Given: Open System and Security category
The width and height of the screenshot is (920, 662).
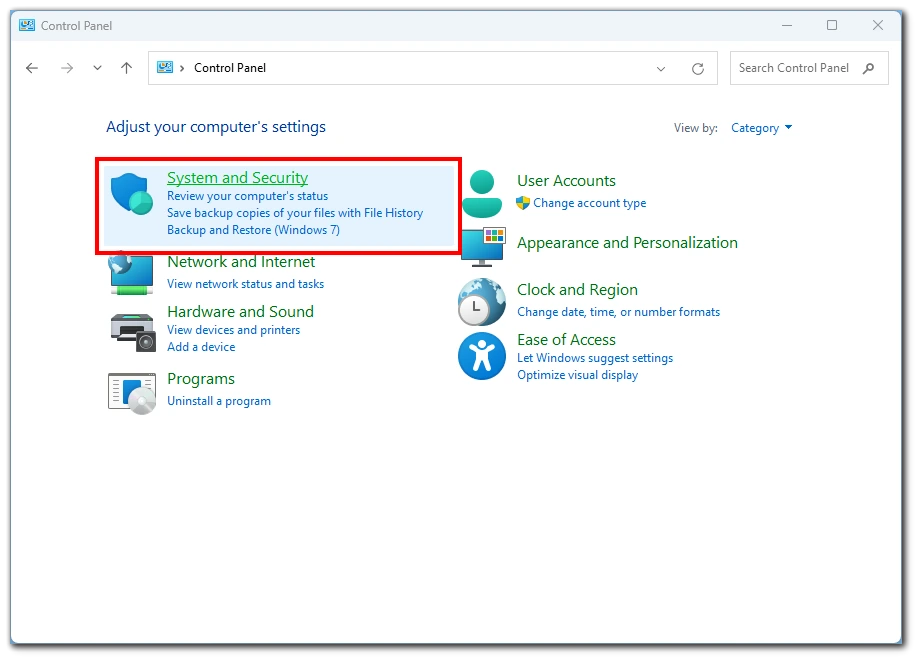Looking at the screenshot, I should (238, 178).
